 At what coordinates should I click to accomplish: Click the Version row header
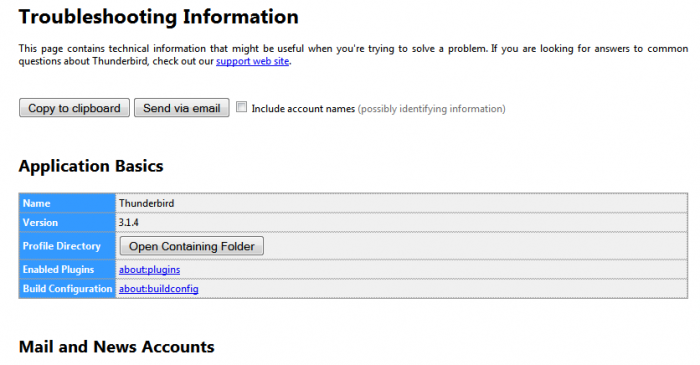67,222
